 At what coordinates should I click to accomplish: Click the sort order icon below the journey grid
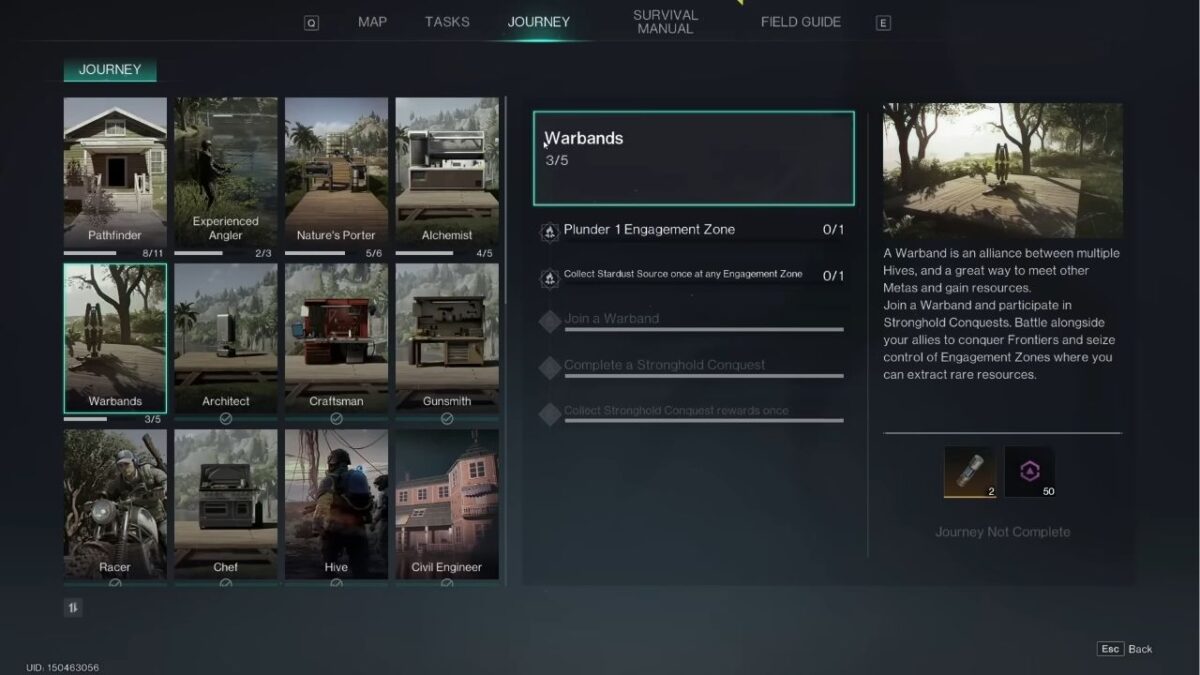click(73, 607)
